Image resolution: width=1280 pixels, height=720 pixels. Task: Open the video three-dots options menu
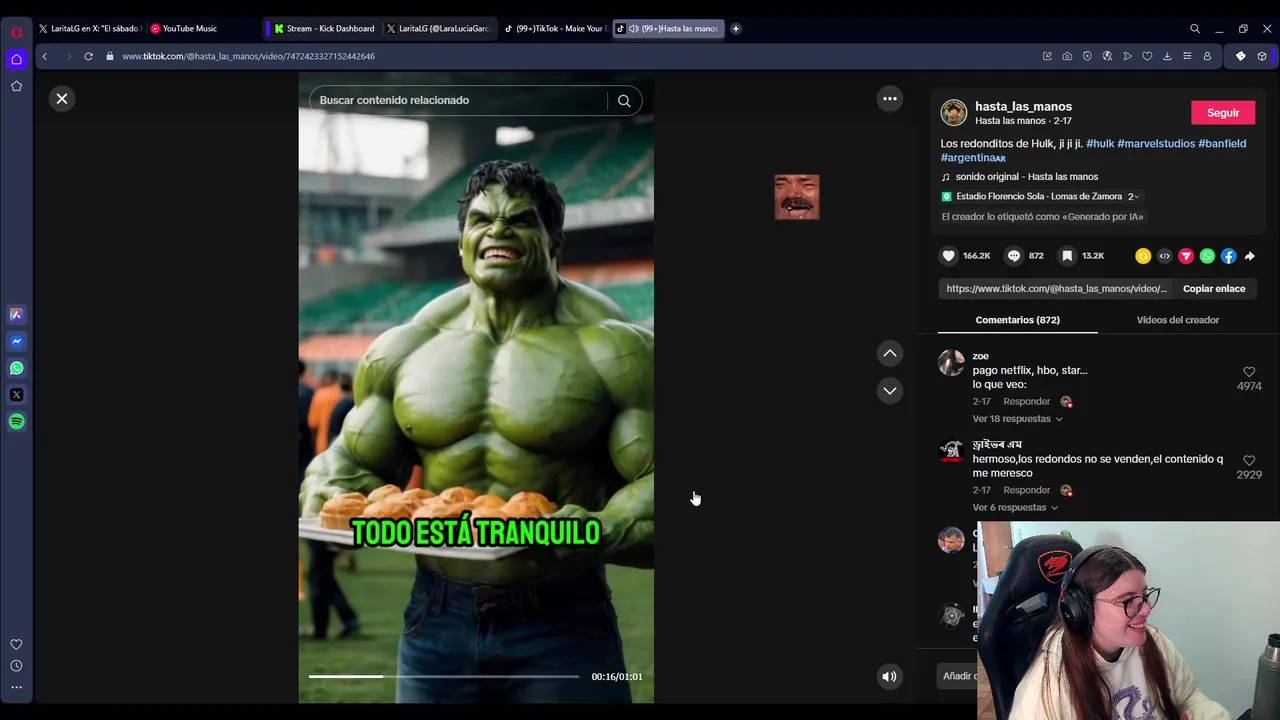(x=889, y=99)
